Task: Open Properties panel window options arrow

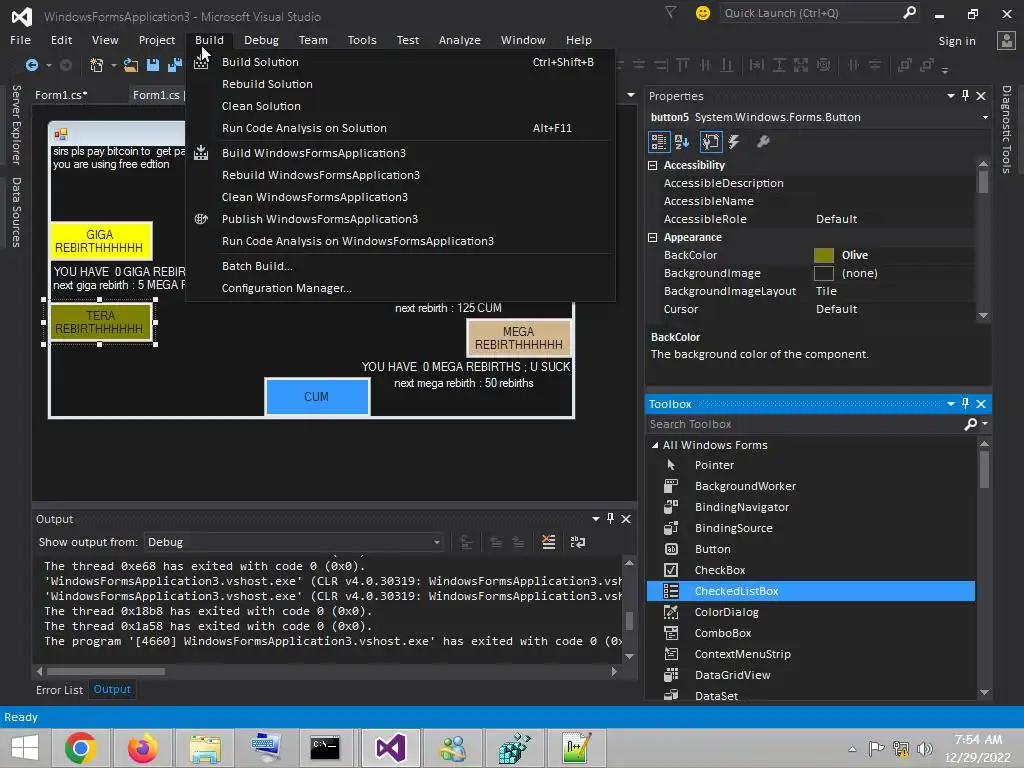Action: pos(951,95)
